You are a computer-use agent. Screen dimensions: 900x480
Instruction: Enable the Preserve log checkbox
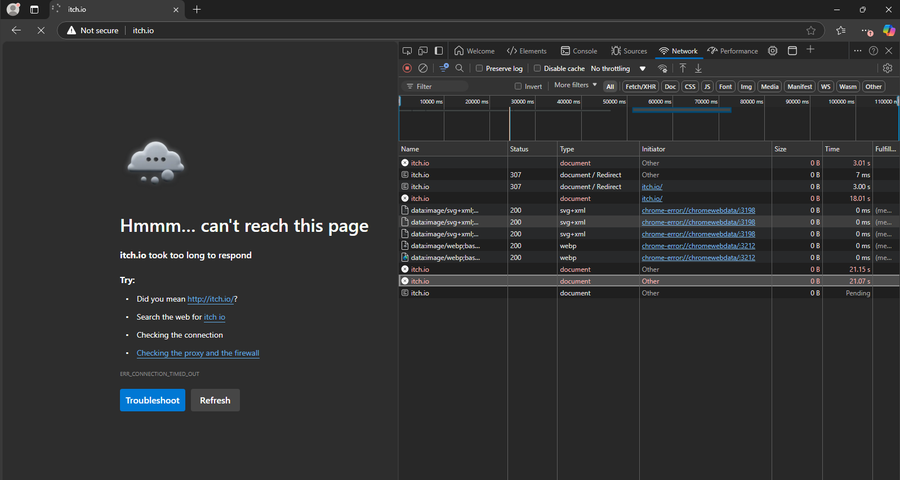tap(479, 68)
